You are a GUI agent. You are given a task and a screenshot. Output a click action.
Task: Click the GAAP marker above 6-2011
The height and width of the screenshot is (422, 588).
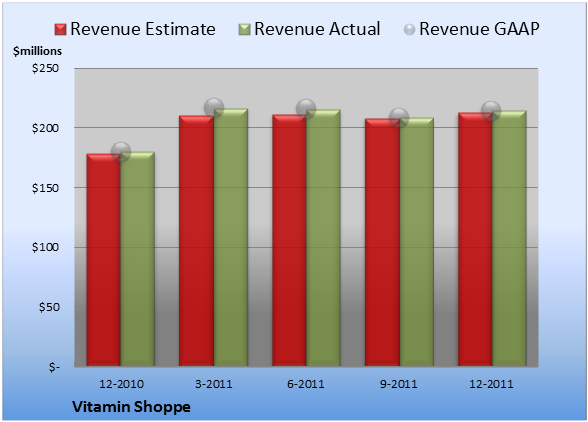(x=306, y=109)
